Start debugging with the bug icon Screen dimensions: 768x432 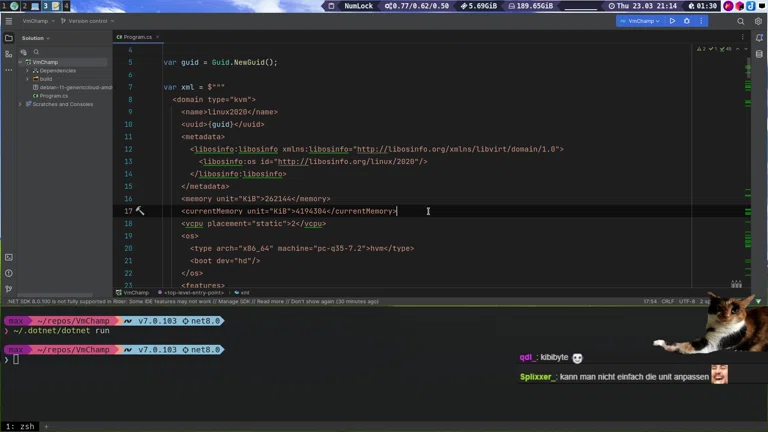(x=687, y=21)
